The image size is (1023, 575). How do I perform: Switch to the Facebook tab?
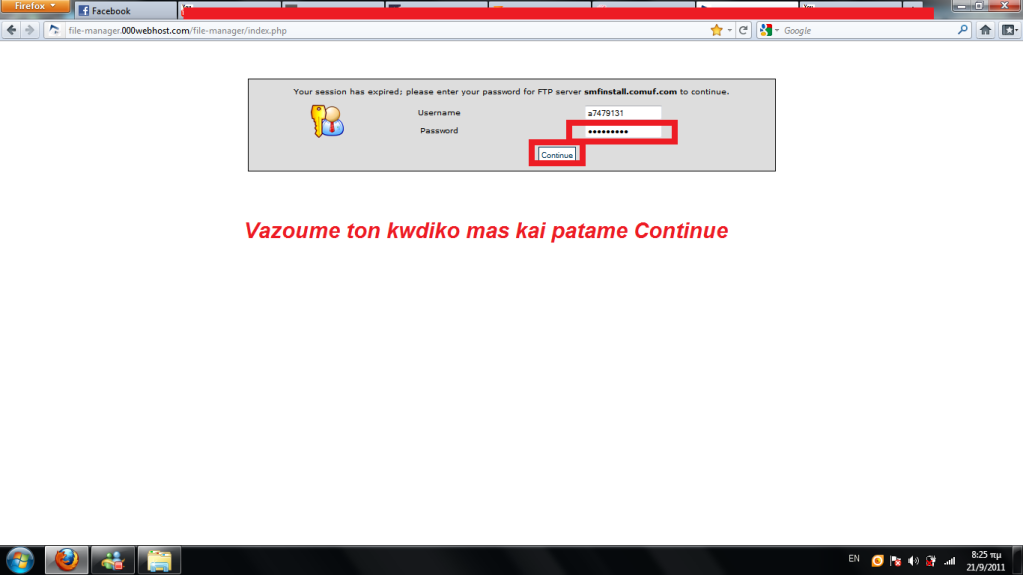point(124,11)
